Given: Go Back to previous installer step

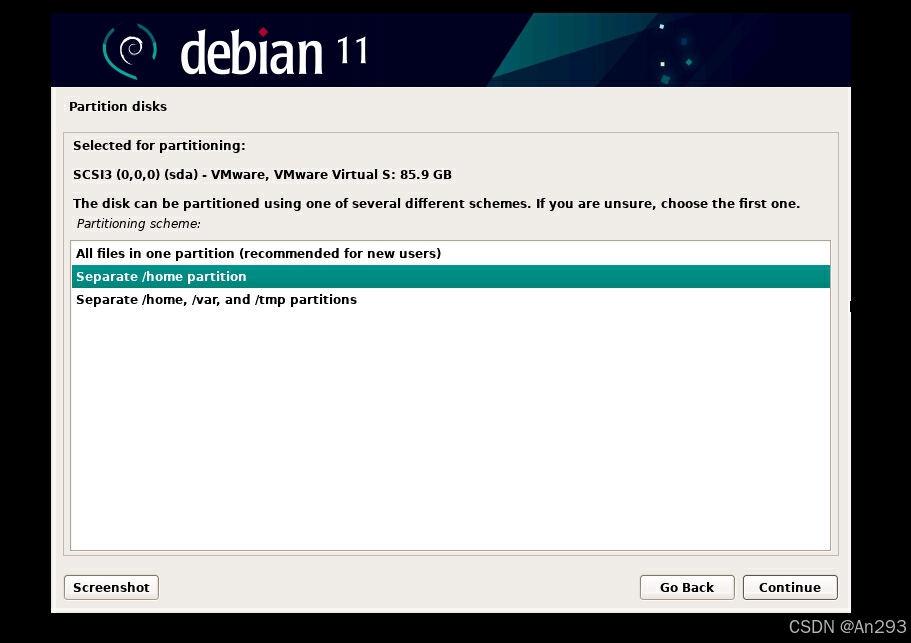Looking at the screenshot, I should click(687, 587).
